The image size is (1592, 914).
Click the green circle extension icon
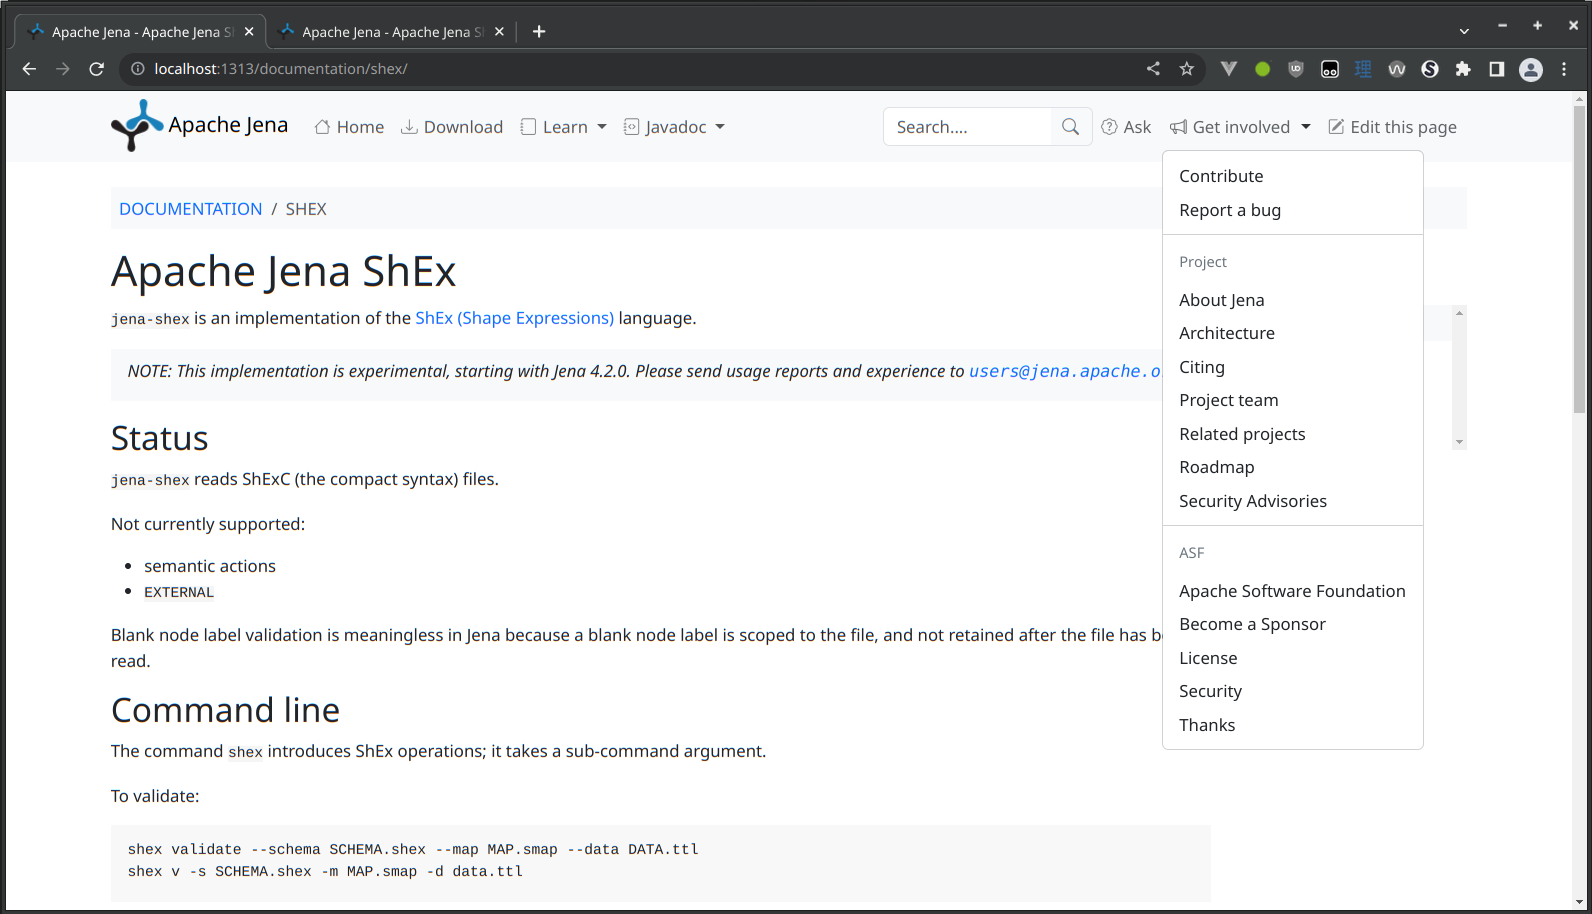(1263, 69)
